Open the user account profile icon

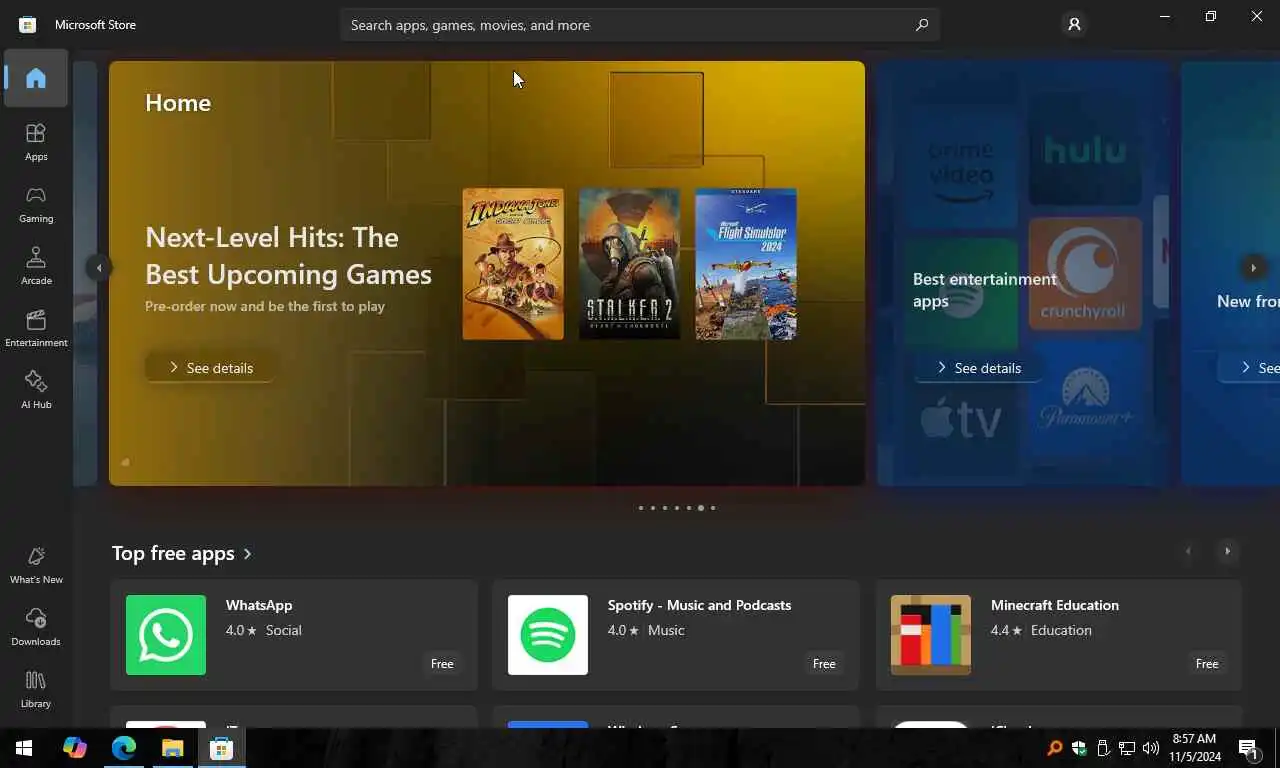click(x=1074, y=24)
